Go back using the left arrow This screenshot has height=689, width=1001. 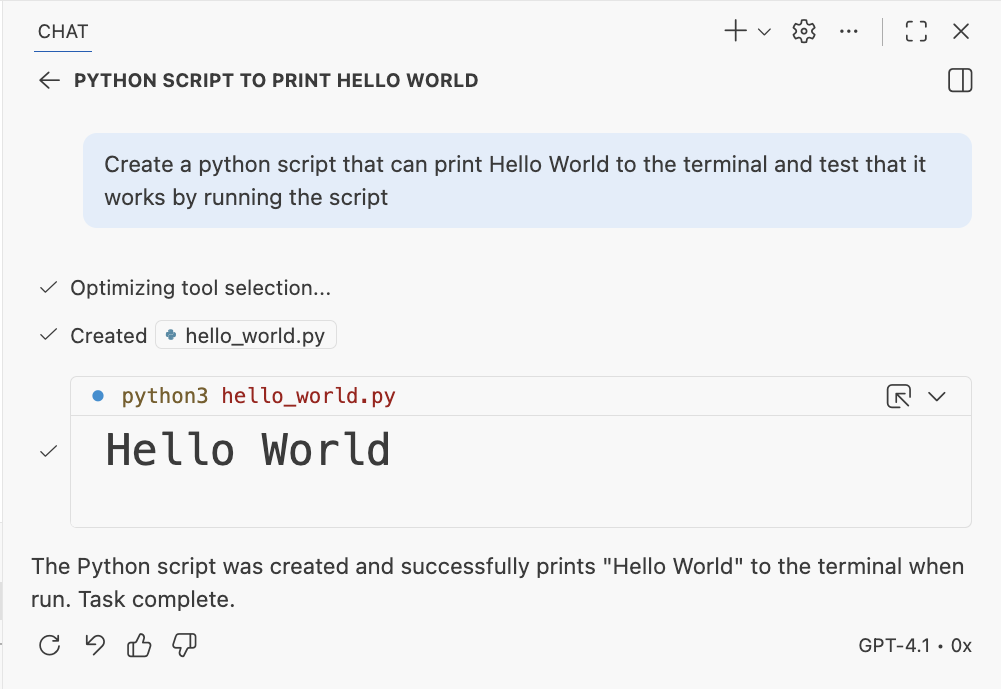coord(49,81)
